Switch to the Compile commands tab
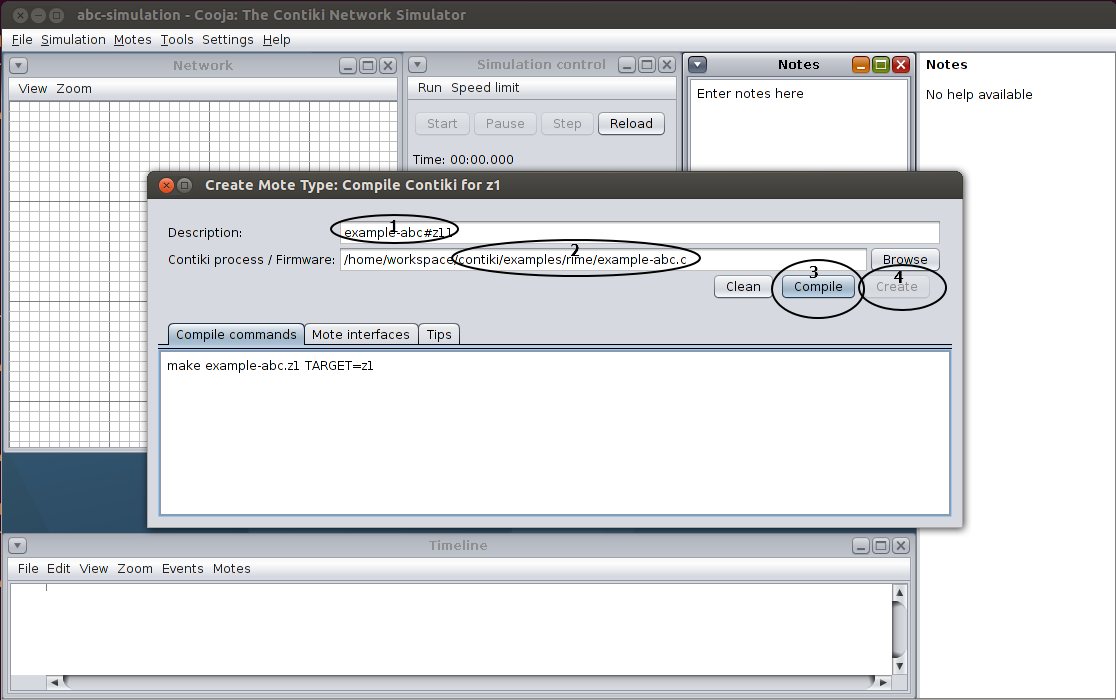 [x=236, y=334]
